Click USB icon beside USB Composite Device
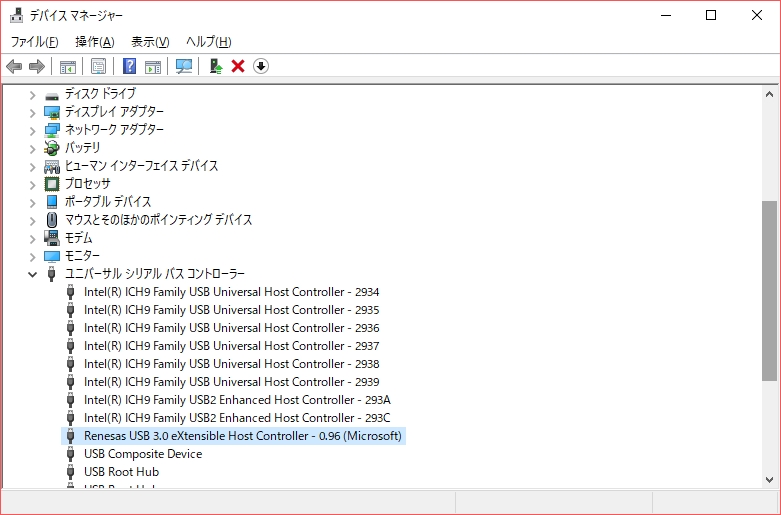The height and width of the screenshot is (515, 781). 70,454
